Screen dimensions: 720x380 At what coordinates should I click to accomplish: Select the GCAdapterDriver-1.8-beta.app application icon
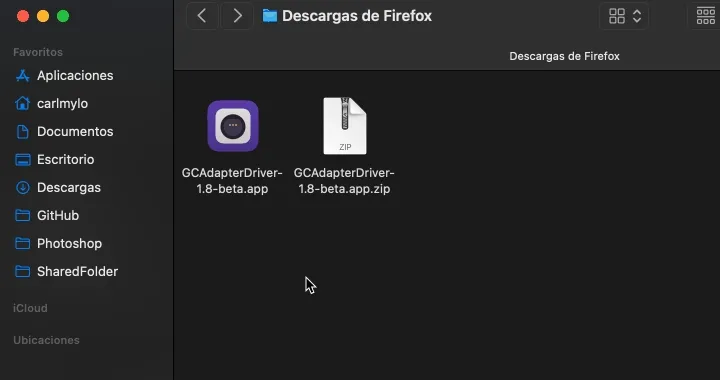click(233, 126)
